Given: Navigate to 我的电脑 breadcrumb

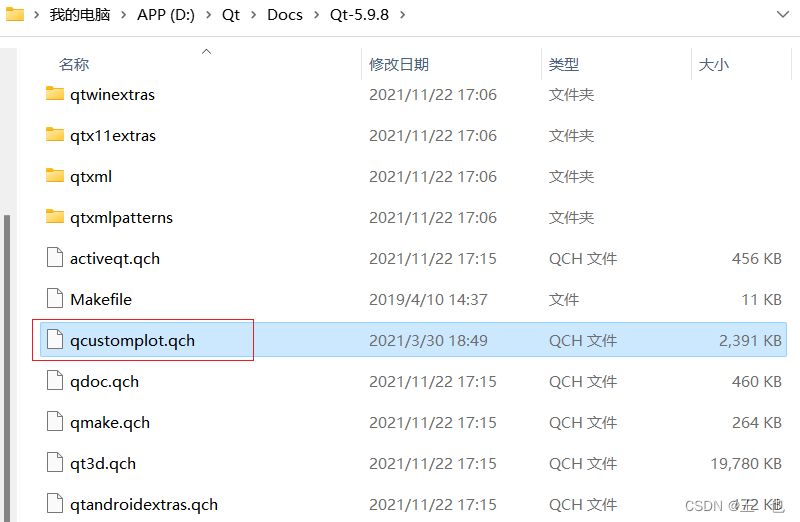Looking at the screenshot, I should [x=80, y=15].
